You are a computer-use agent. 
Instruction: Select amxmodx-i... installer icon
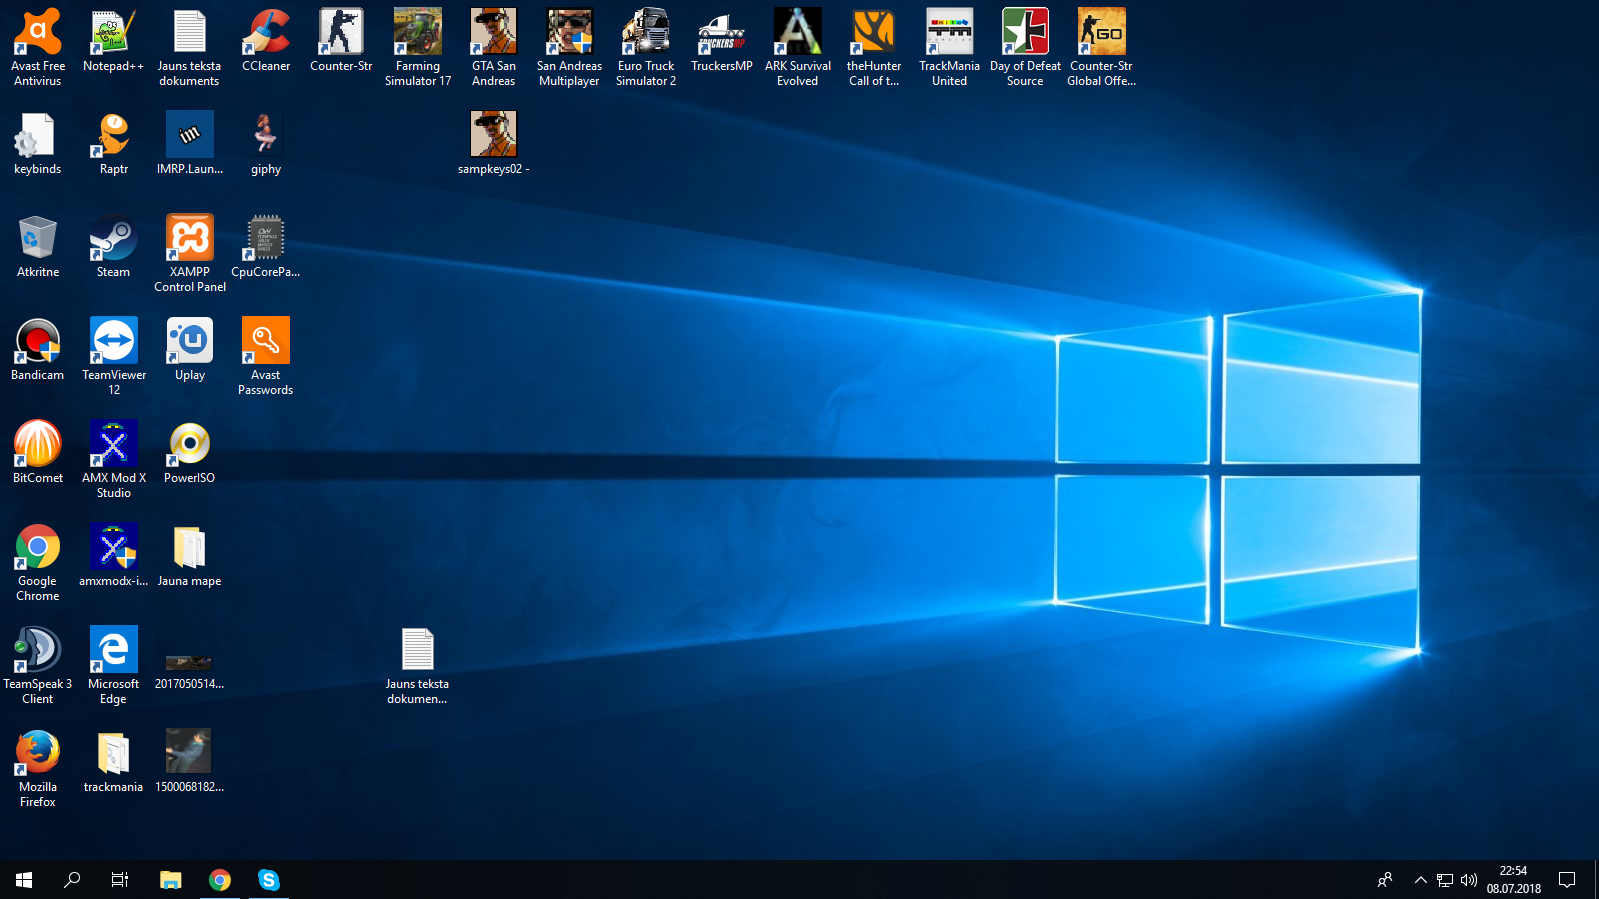click(113, 555)
